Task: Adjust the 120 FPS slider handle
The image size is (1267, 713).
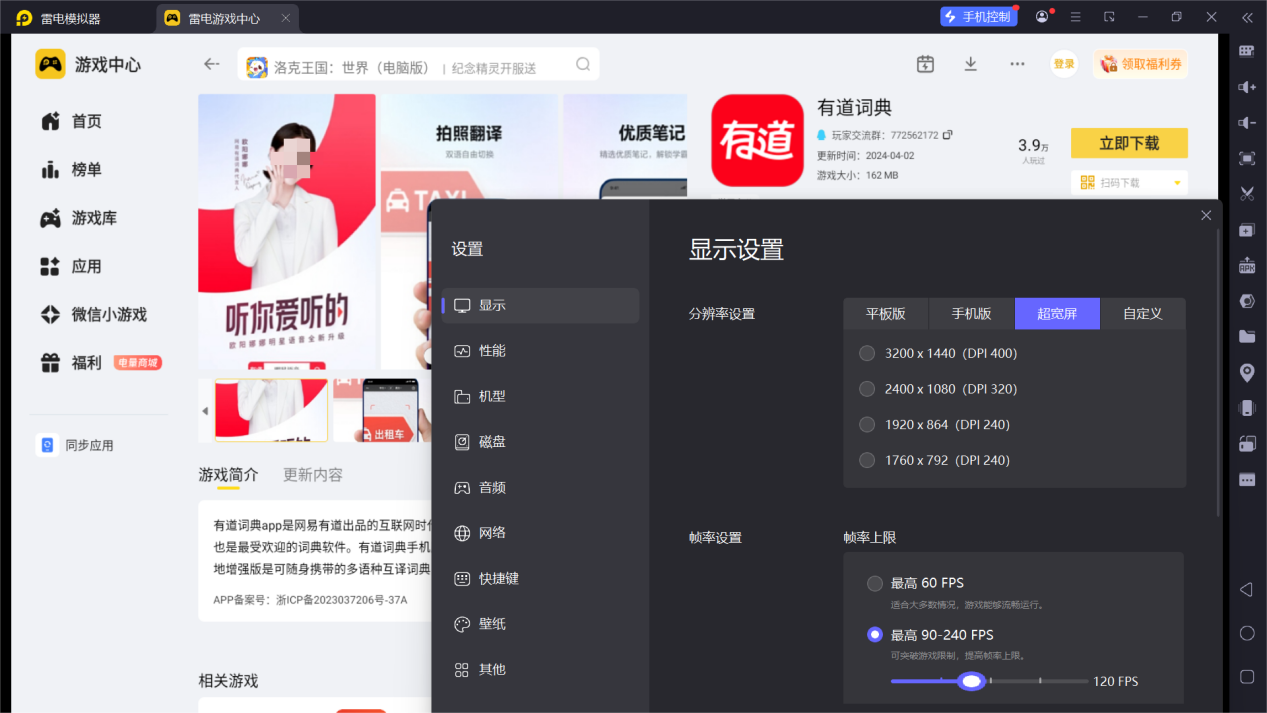Action: 971,681
